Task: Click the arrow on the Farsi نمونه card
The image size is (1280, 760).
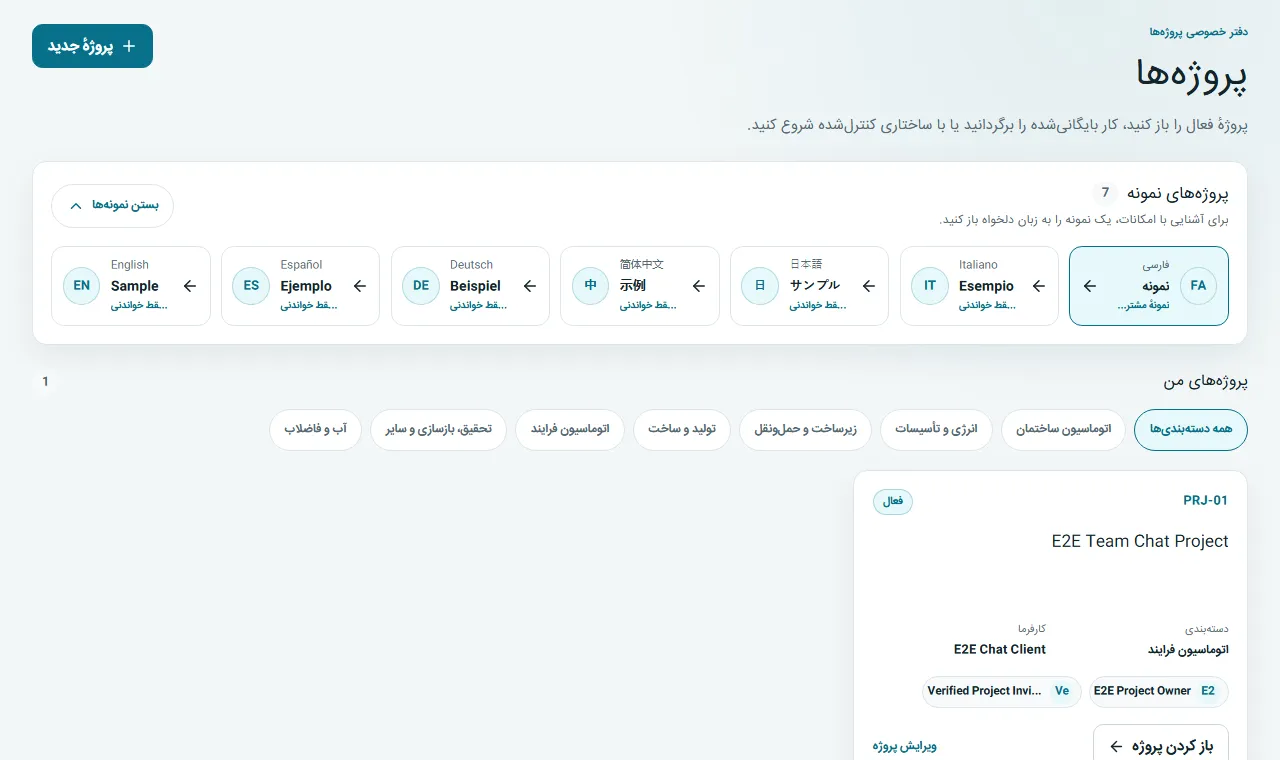Action: point(1090,286)
